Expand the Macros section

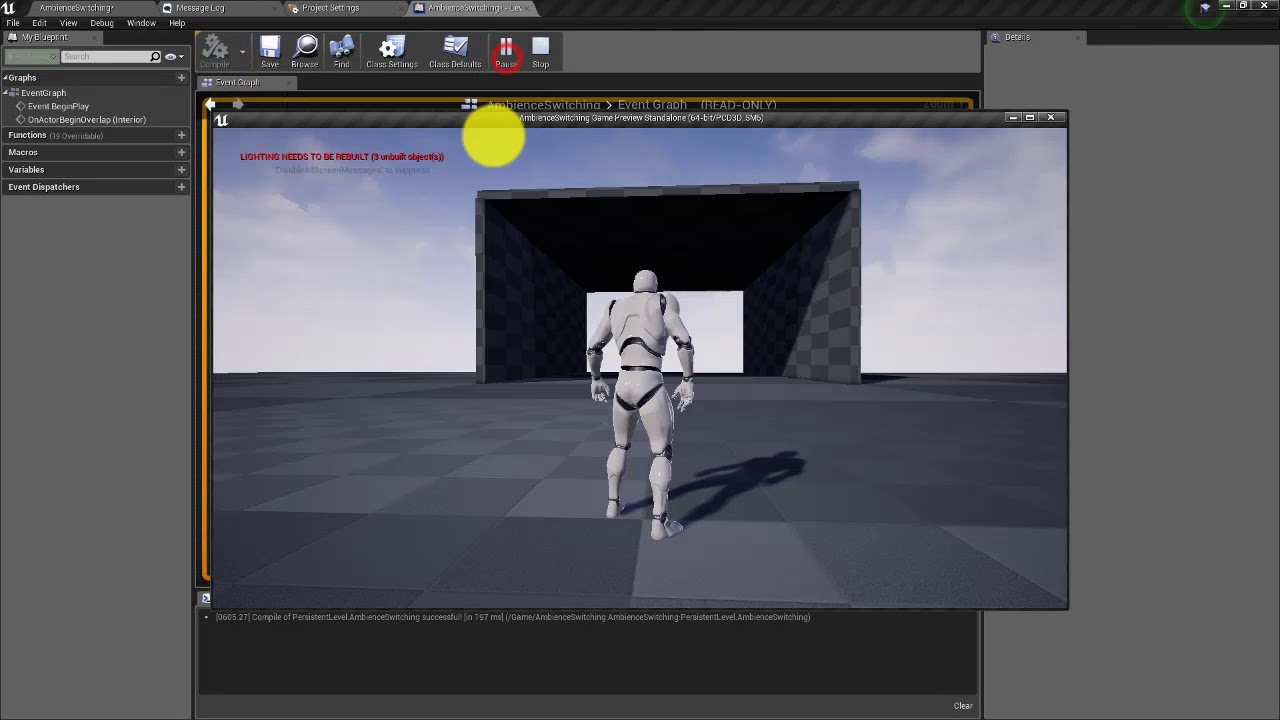coord(23,152)
